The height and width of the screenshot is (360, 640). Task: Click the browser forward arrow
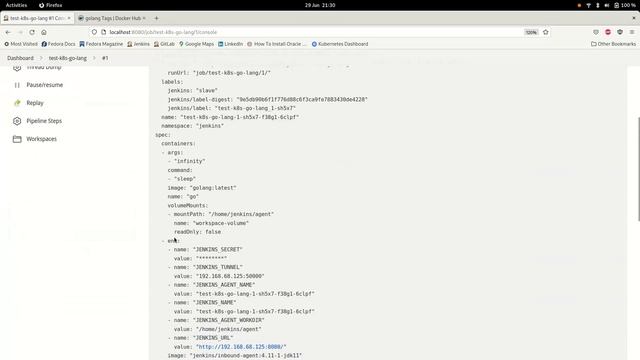pyautogui.click(x=20, y=32)
